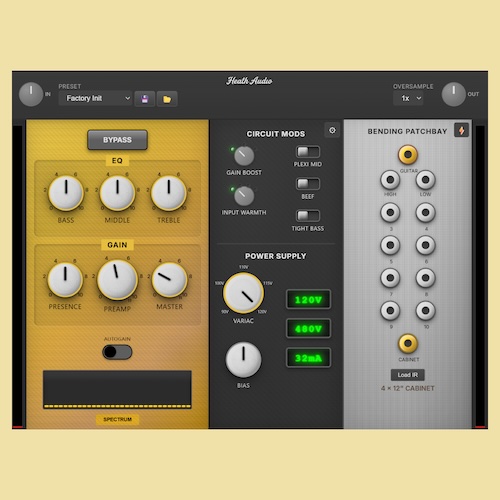The height and width of the screenshot is (500, 500).
Task: Open the preset folder icon
Action: (167, 99)
